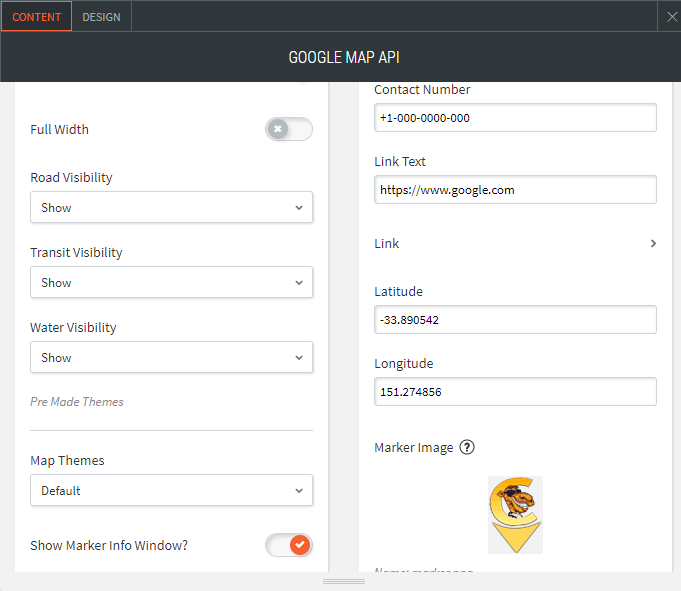This screenshot has height=591, width=681.
Task: Click the Link row label
Action: (x=387, y=243)
